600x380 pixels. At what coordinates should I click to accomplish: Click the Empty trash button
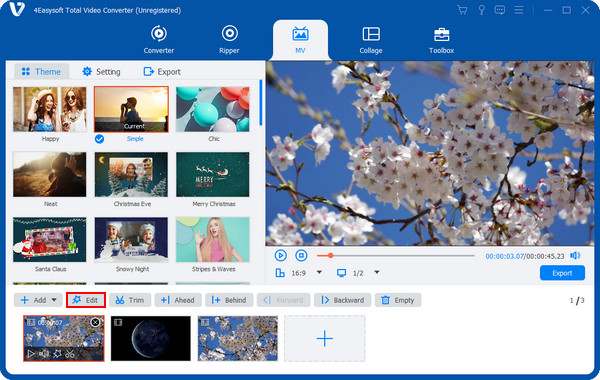click(398, 300)
